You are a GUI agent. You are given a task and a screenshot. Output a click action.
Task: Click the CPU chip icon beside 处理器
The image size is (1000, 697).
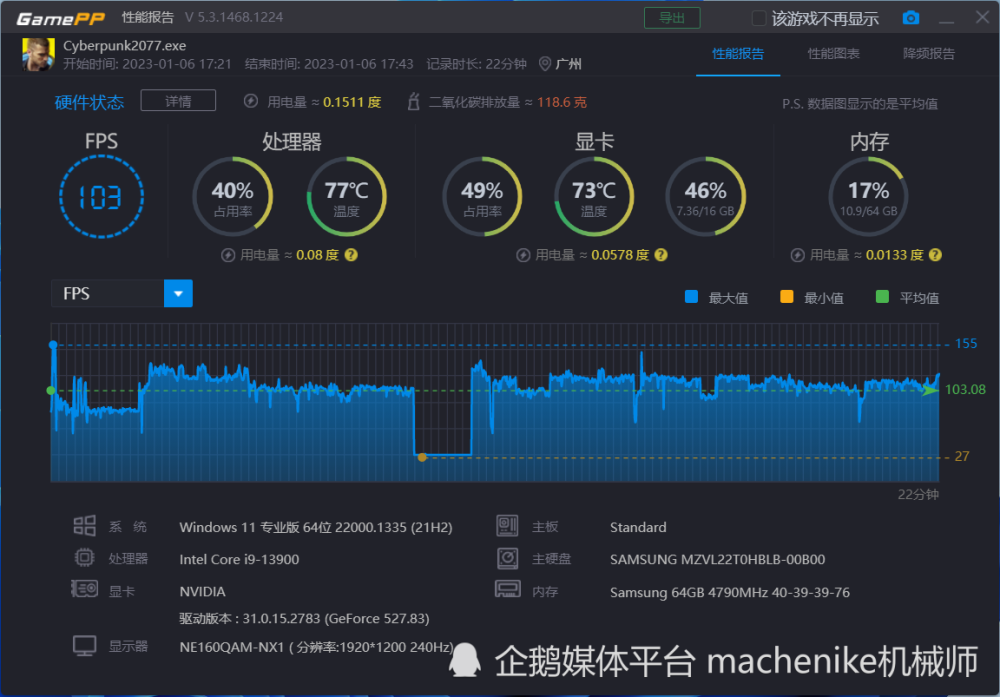click(x=84, y=558)
